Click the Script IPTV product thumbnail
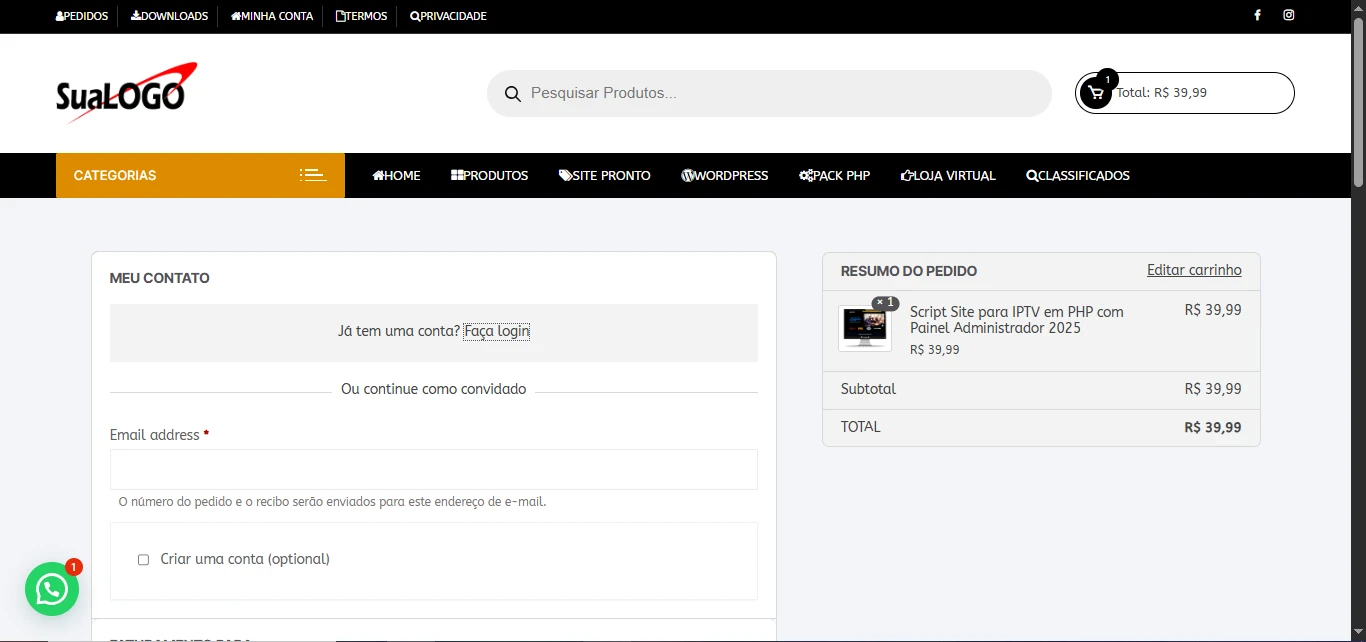 (864, 326)
